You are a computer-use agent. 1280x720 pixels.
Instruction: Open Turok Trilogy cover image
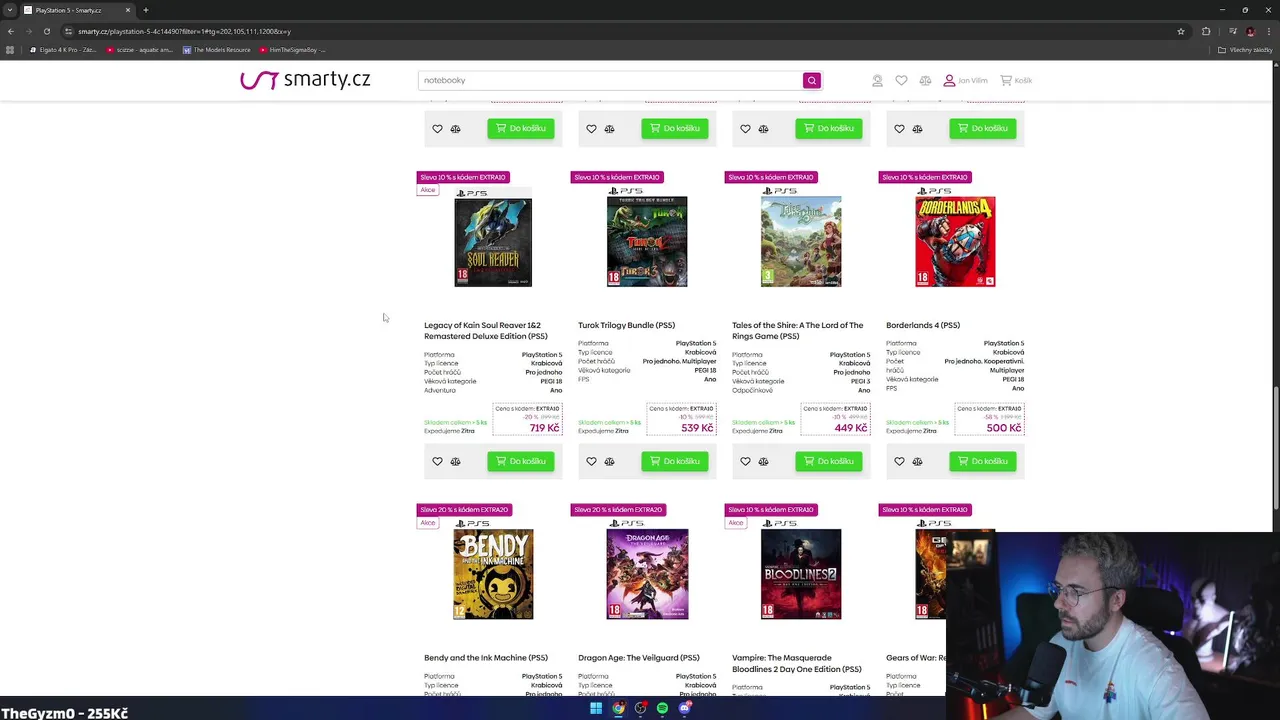(647, 238)
